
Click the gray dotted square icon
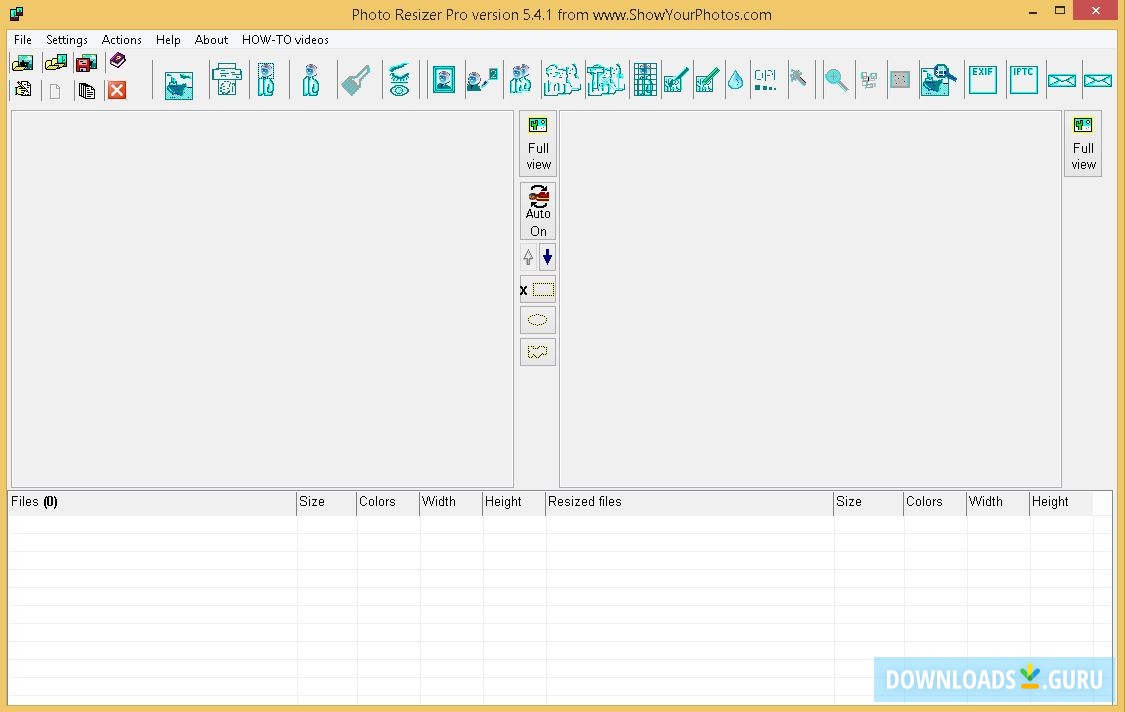point(900,80)
